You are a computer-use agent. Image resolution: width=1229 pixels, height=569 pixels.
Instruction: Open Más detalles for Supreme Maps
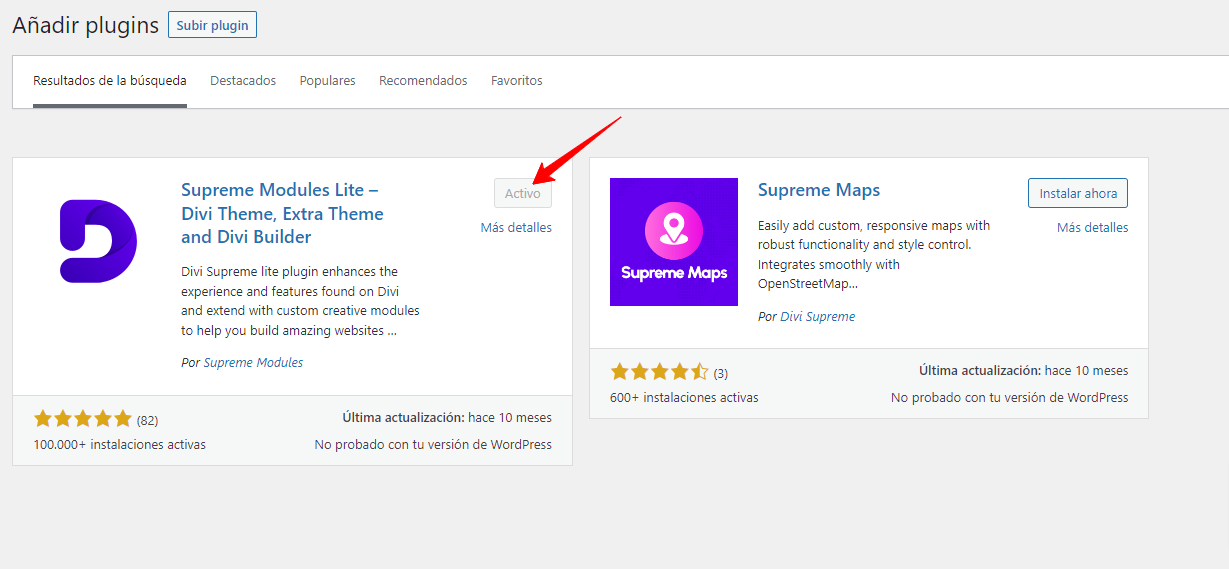[x=1092, y=228]
